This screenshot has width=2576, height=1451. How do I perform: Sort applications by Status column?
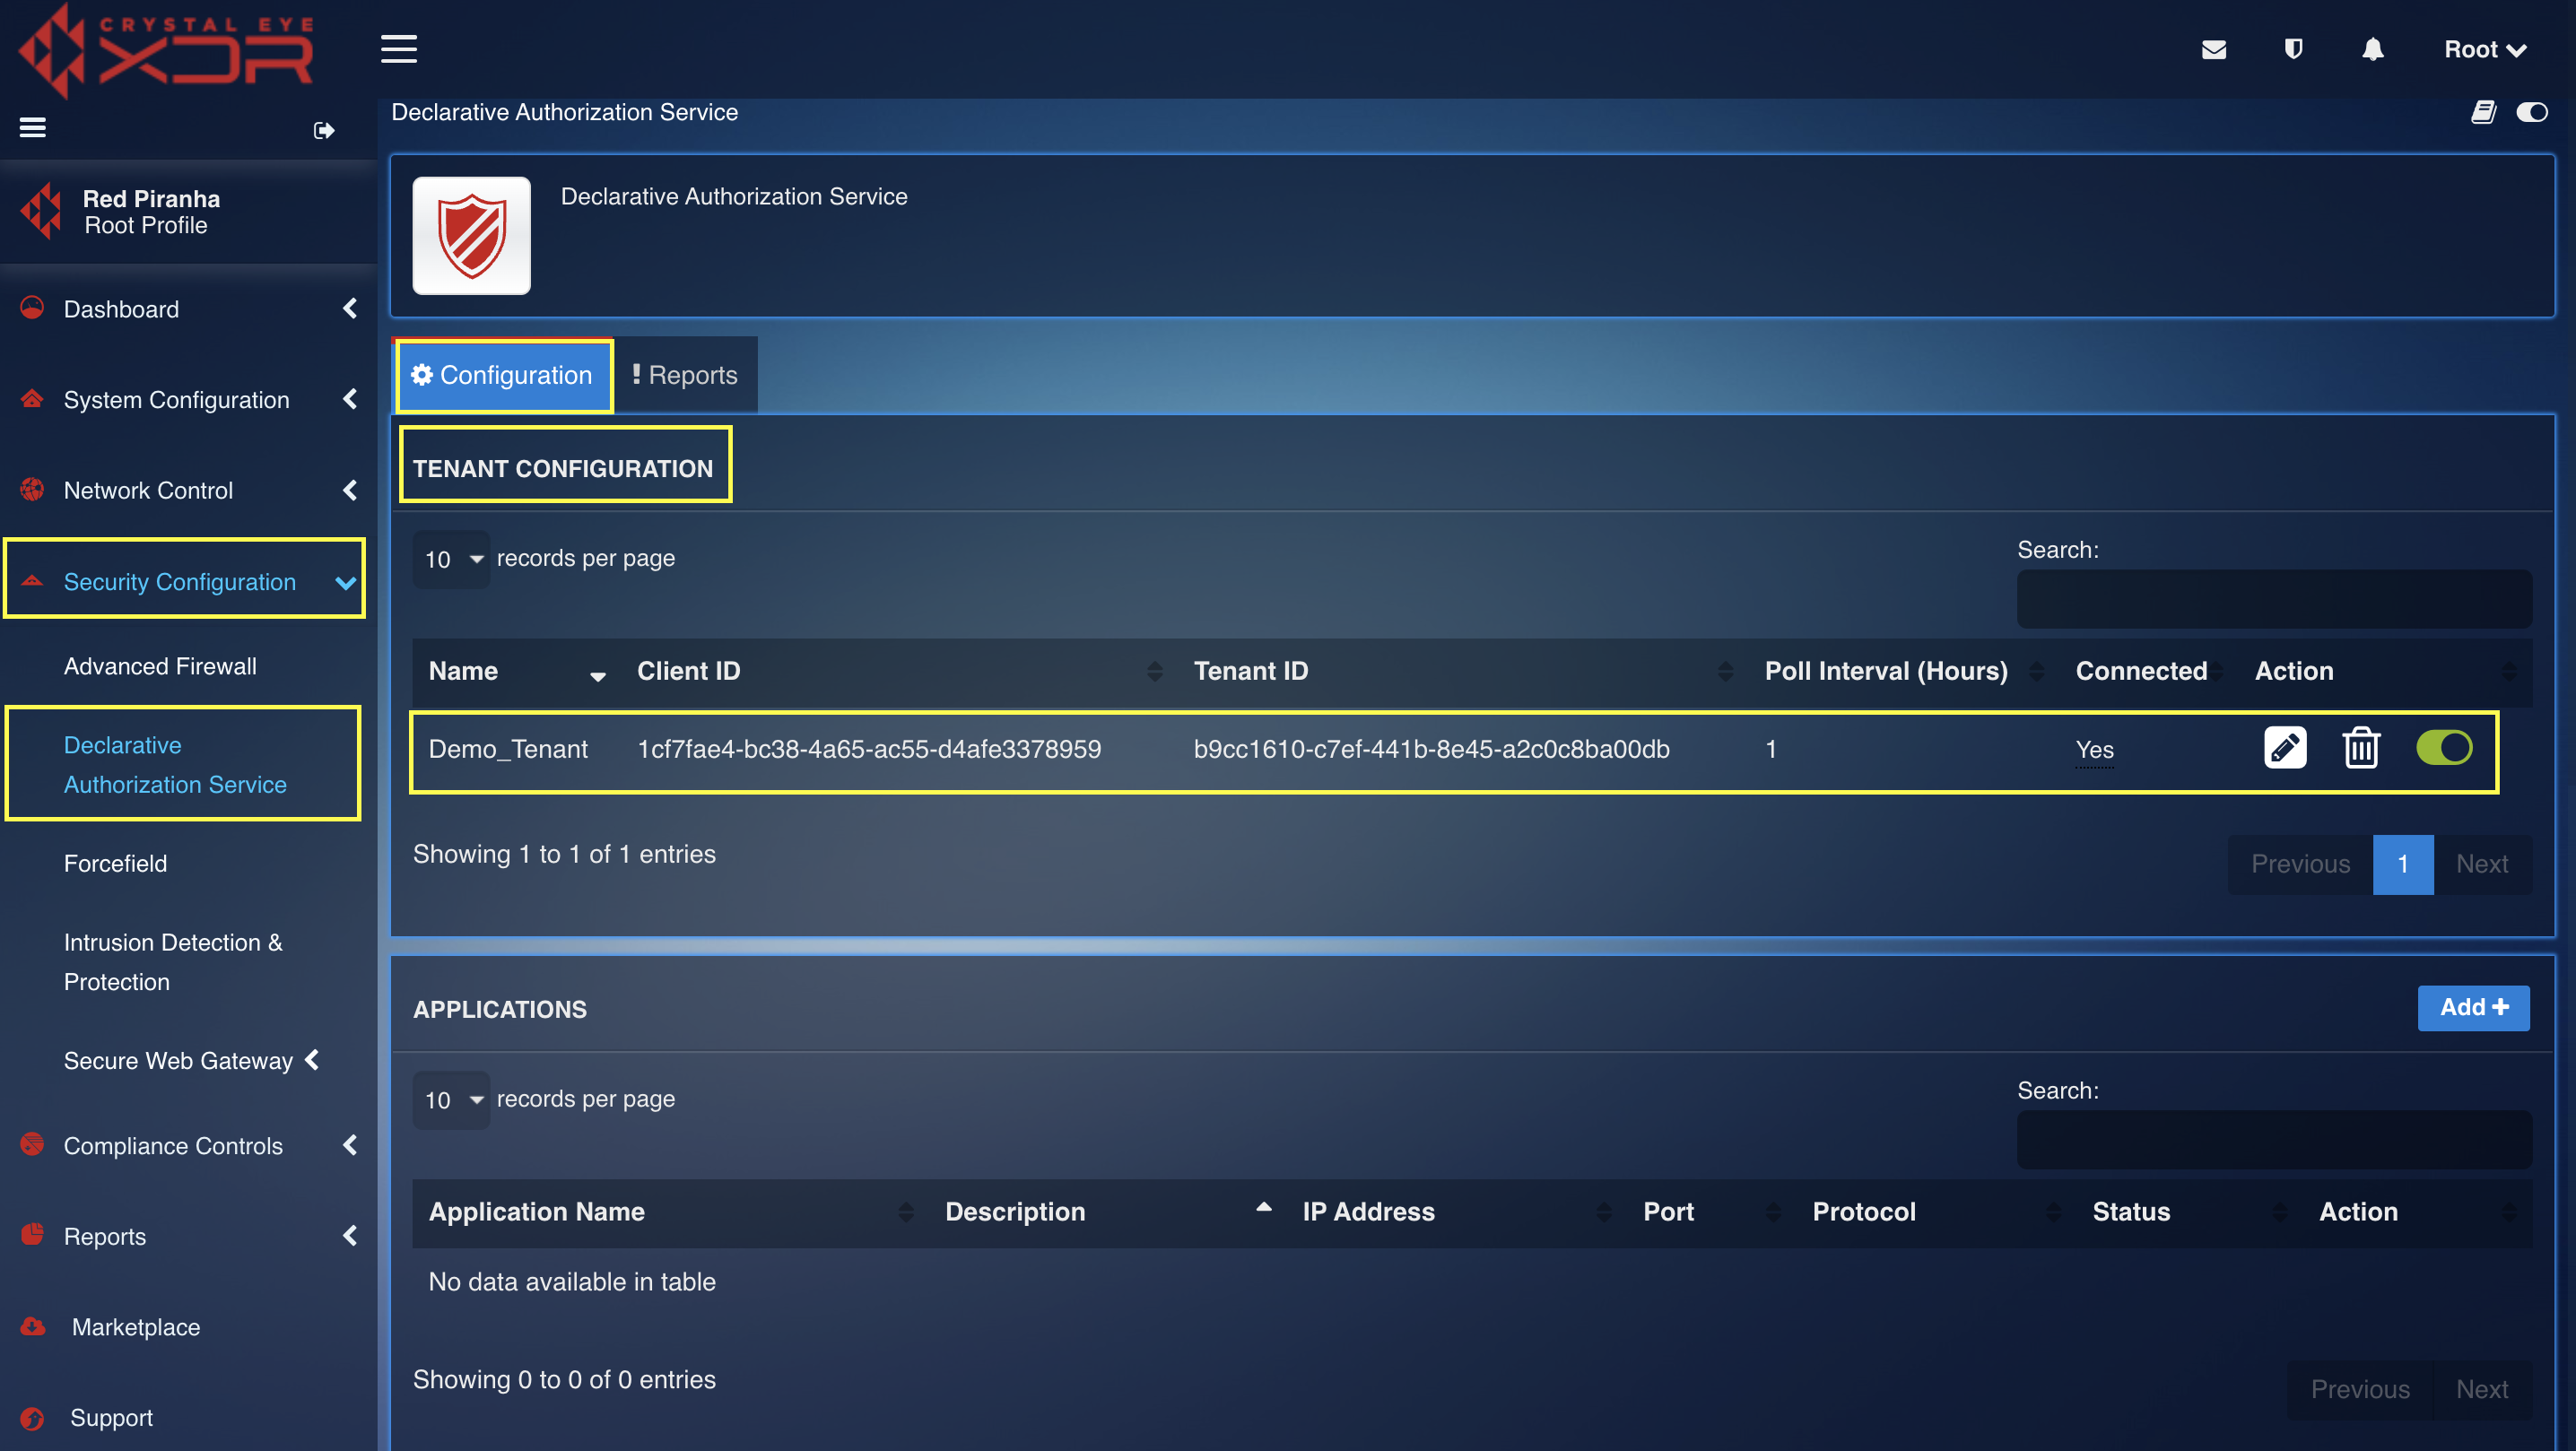(x=2190, y=1212)
